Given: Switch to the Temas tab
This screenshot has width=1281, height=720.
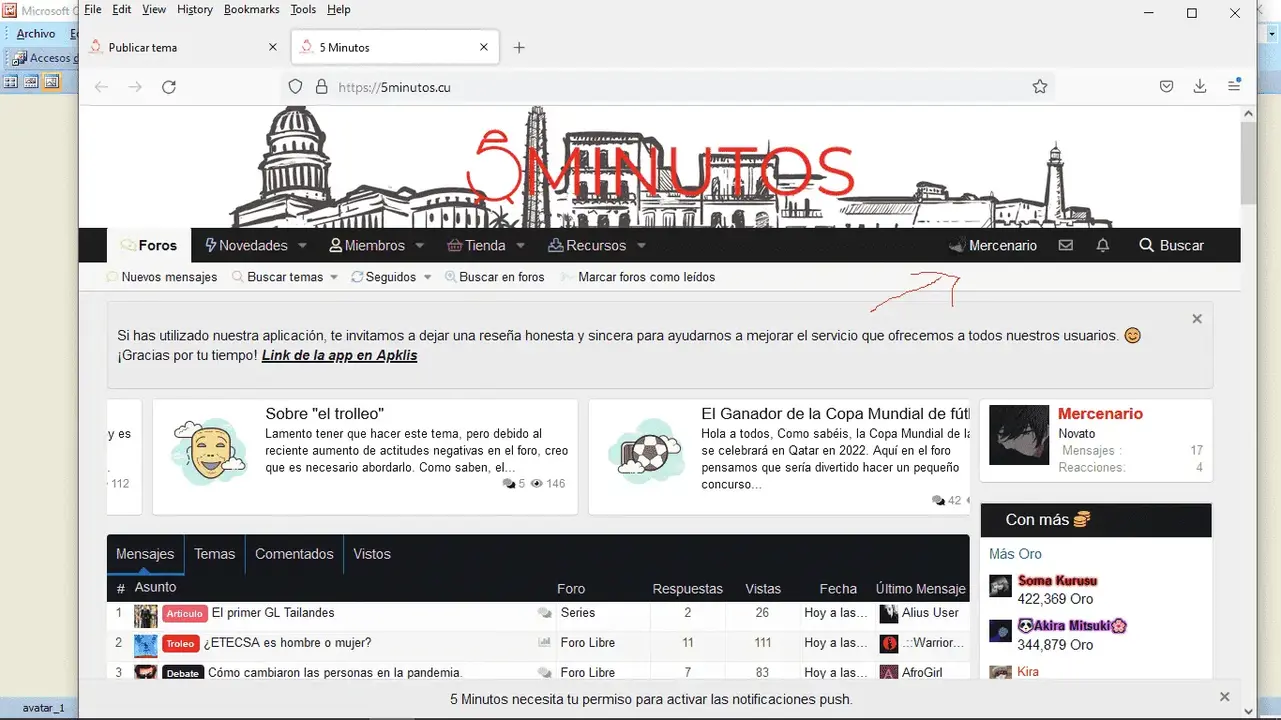Looking at the screenshot, I should (214, 554).
